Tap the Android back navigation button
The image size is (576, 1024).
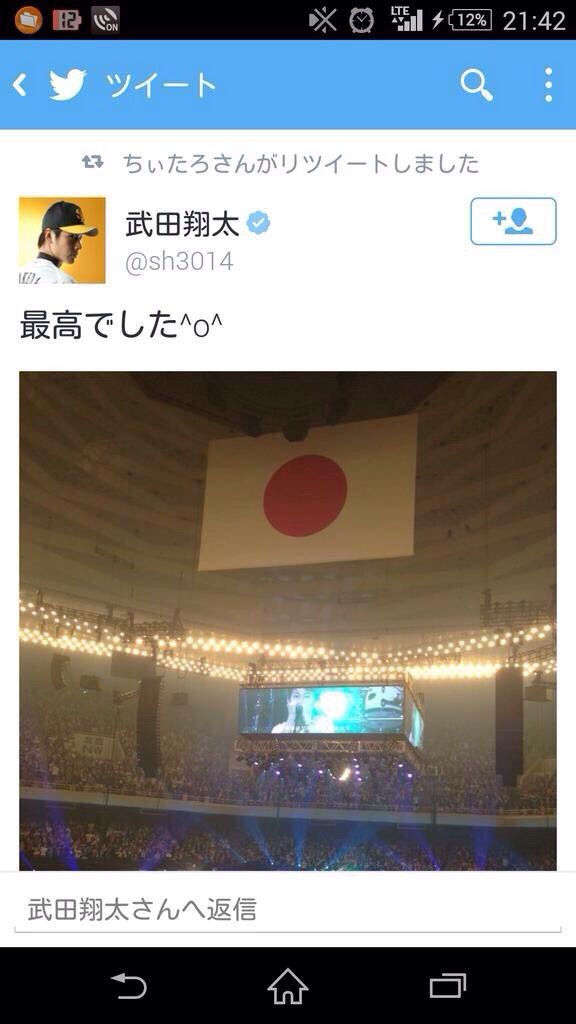[129, 986]
